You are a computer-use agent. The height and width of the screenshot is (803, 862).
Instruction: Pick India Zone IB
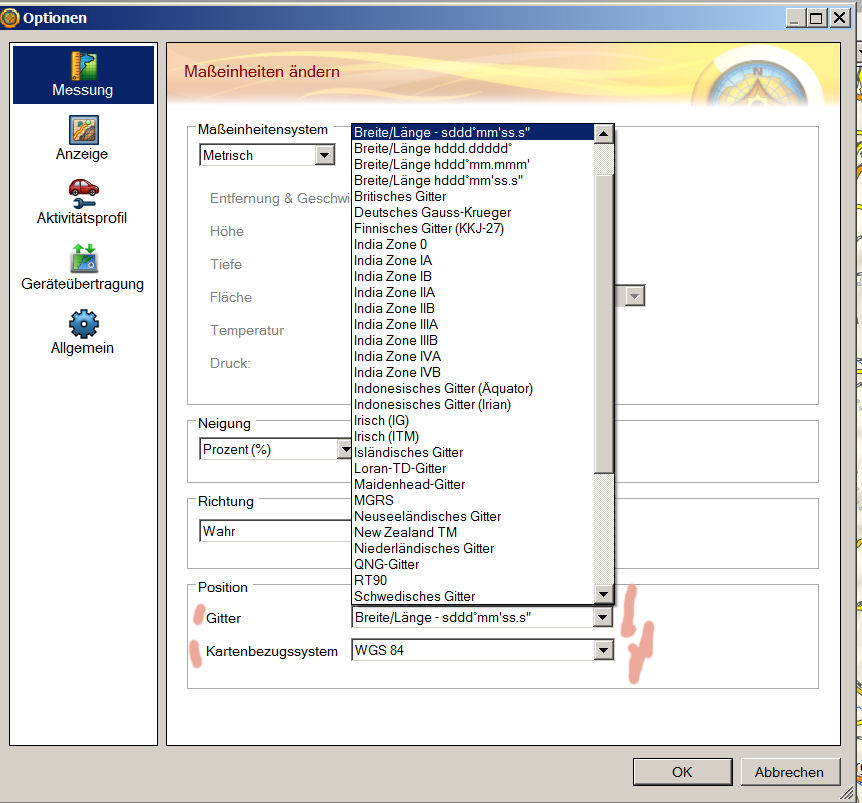point(473,276)
